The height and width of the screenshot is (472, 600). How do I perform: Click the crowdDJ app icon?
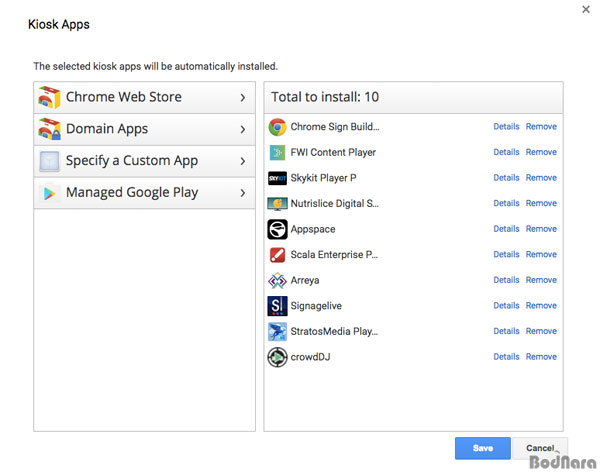(277, 357)
